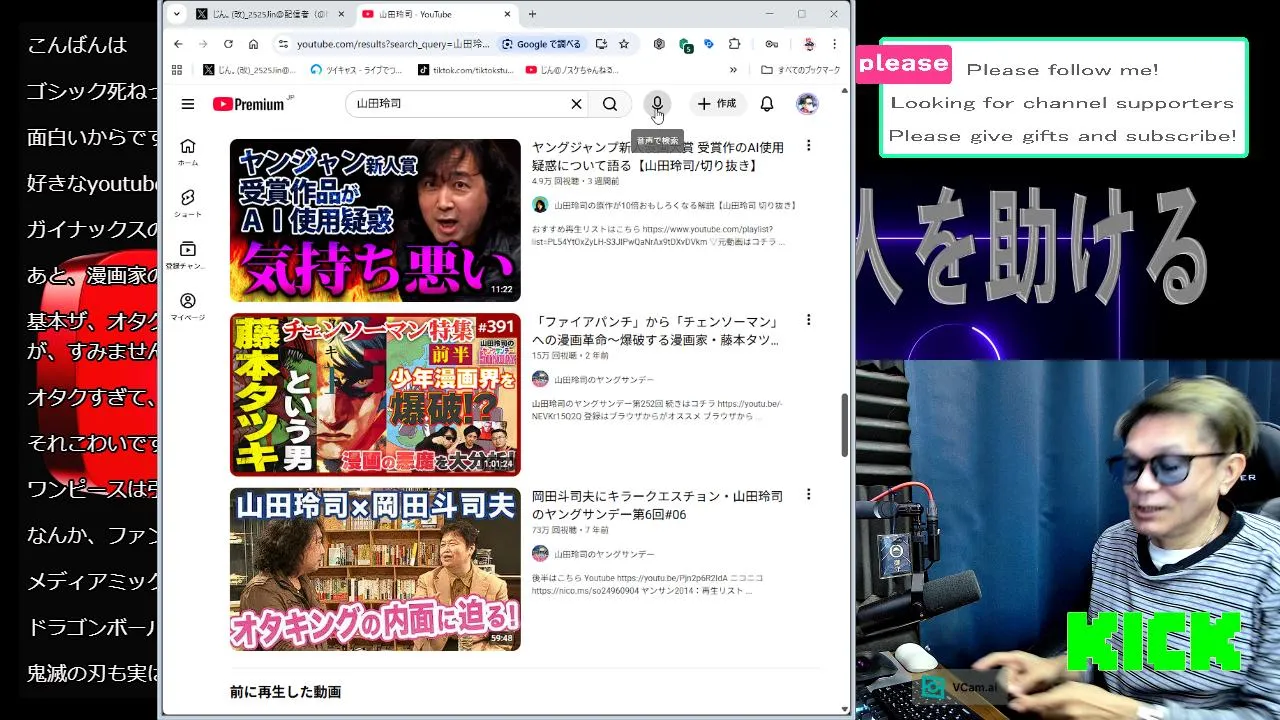Open チェンソーマン特集 #391 video thumbnail
Image resolution: width=1280 pixels, height=720 pixels.
coord(375,395)
